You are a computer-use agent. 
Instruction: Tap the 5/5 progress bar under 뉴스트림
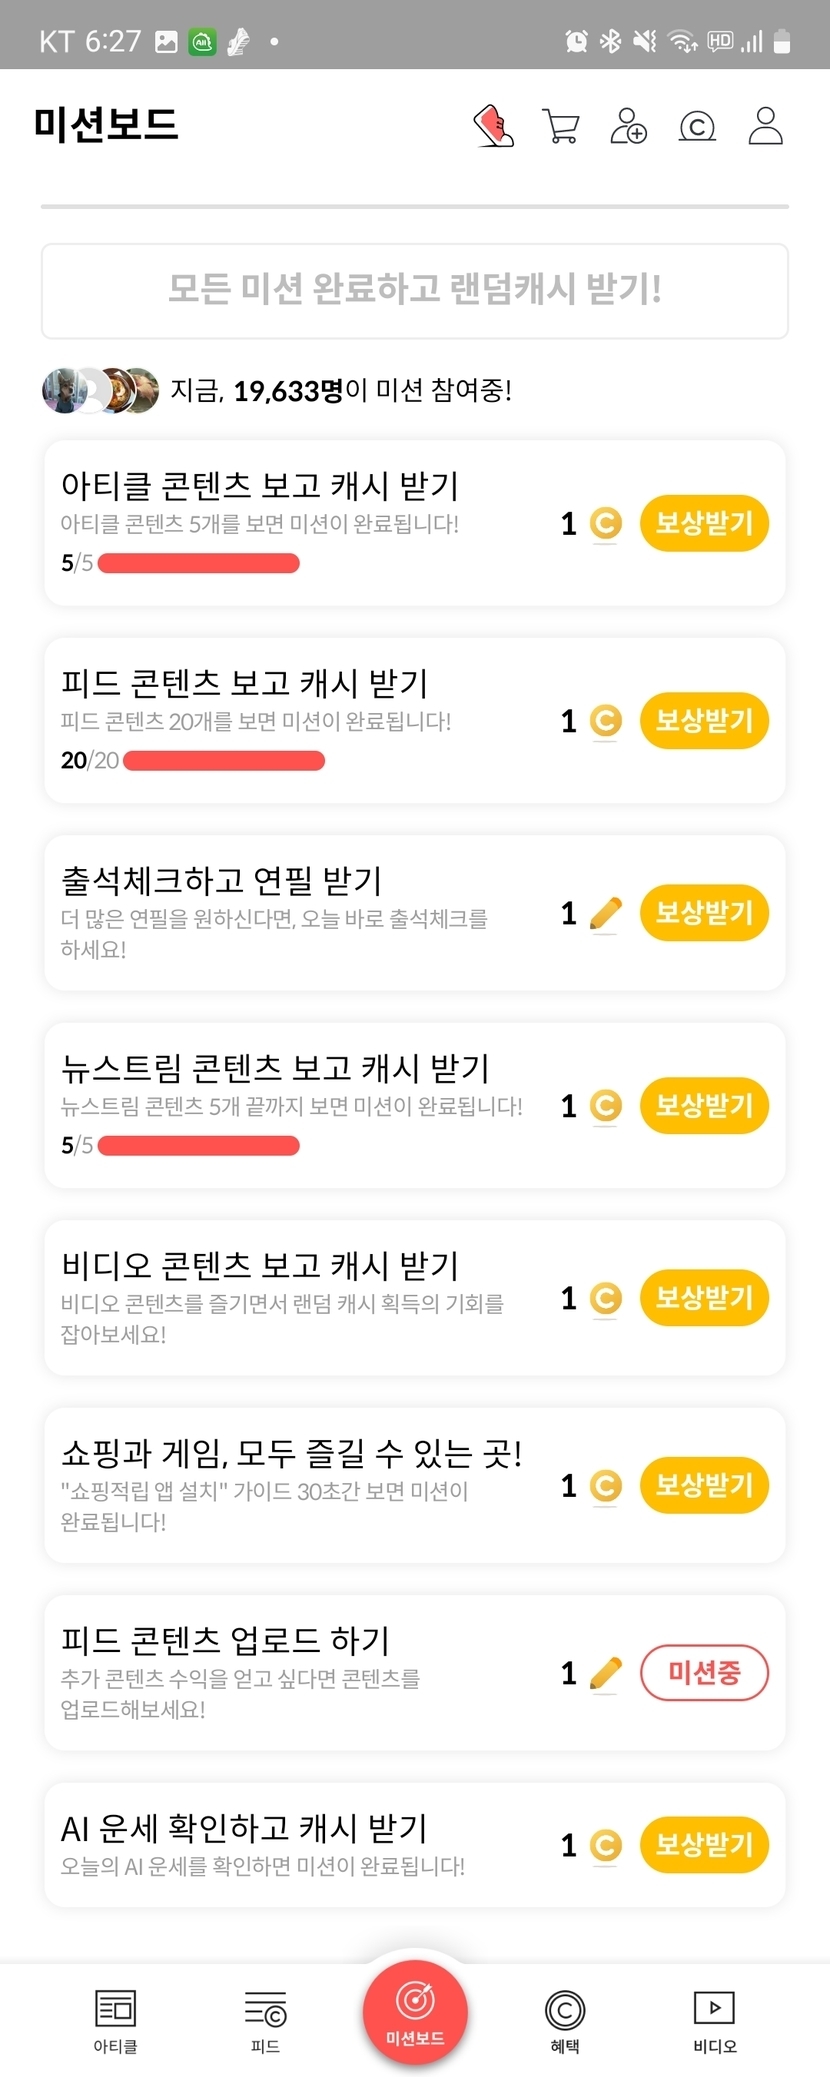[x=198, y=1145]
